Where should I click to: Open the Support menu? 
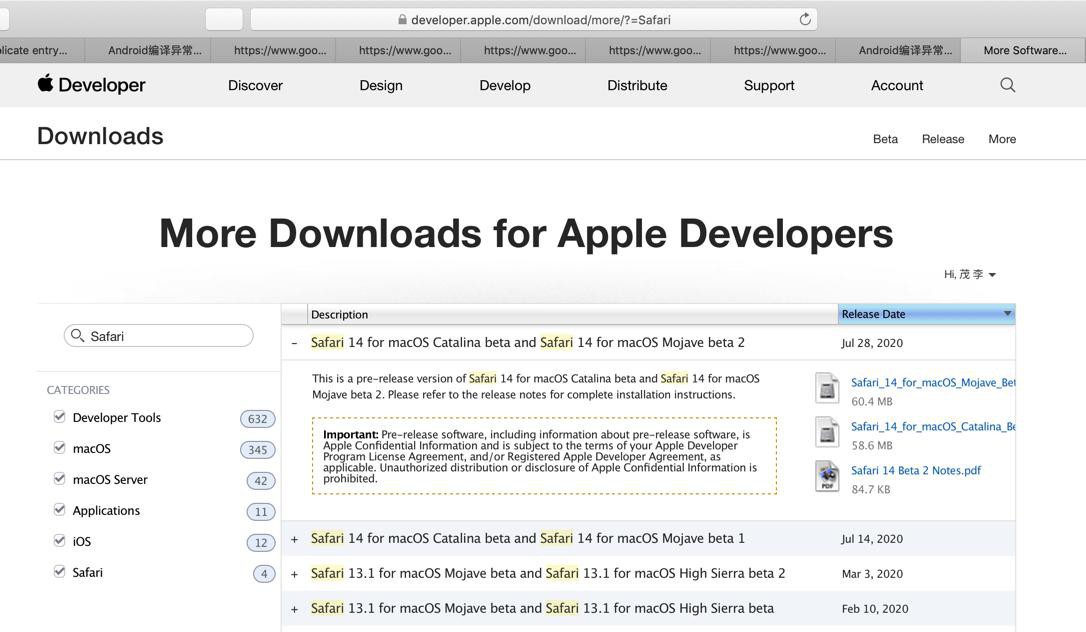769,85
